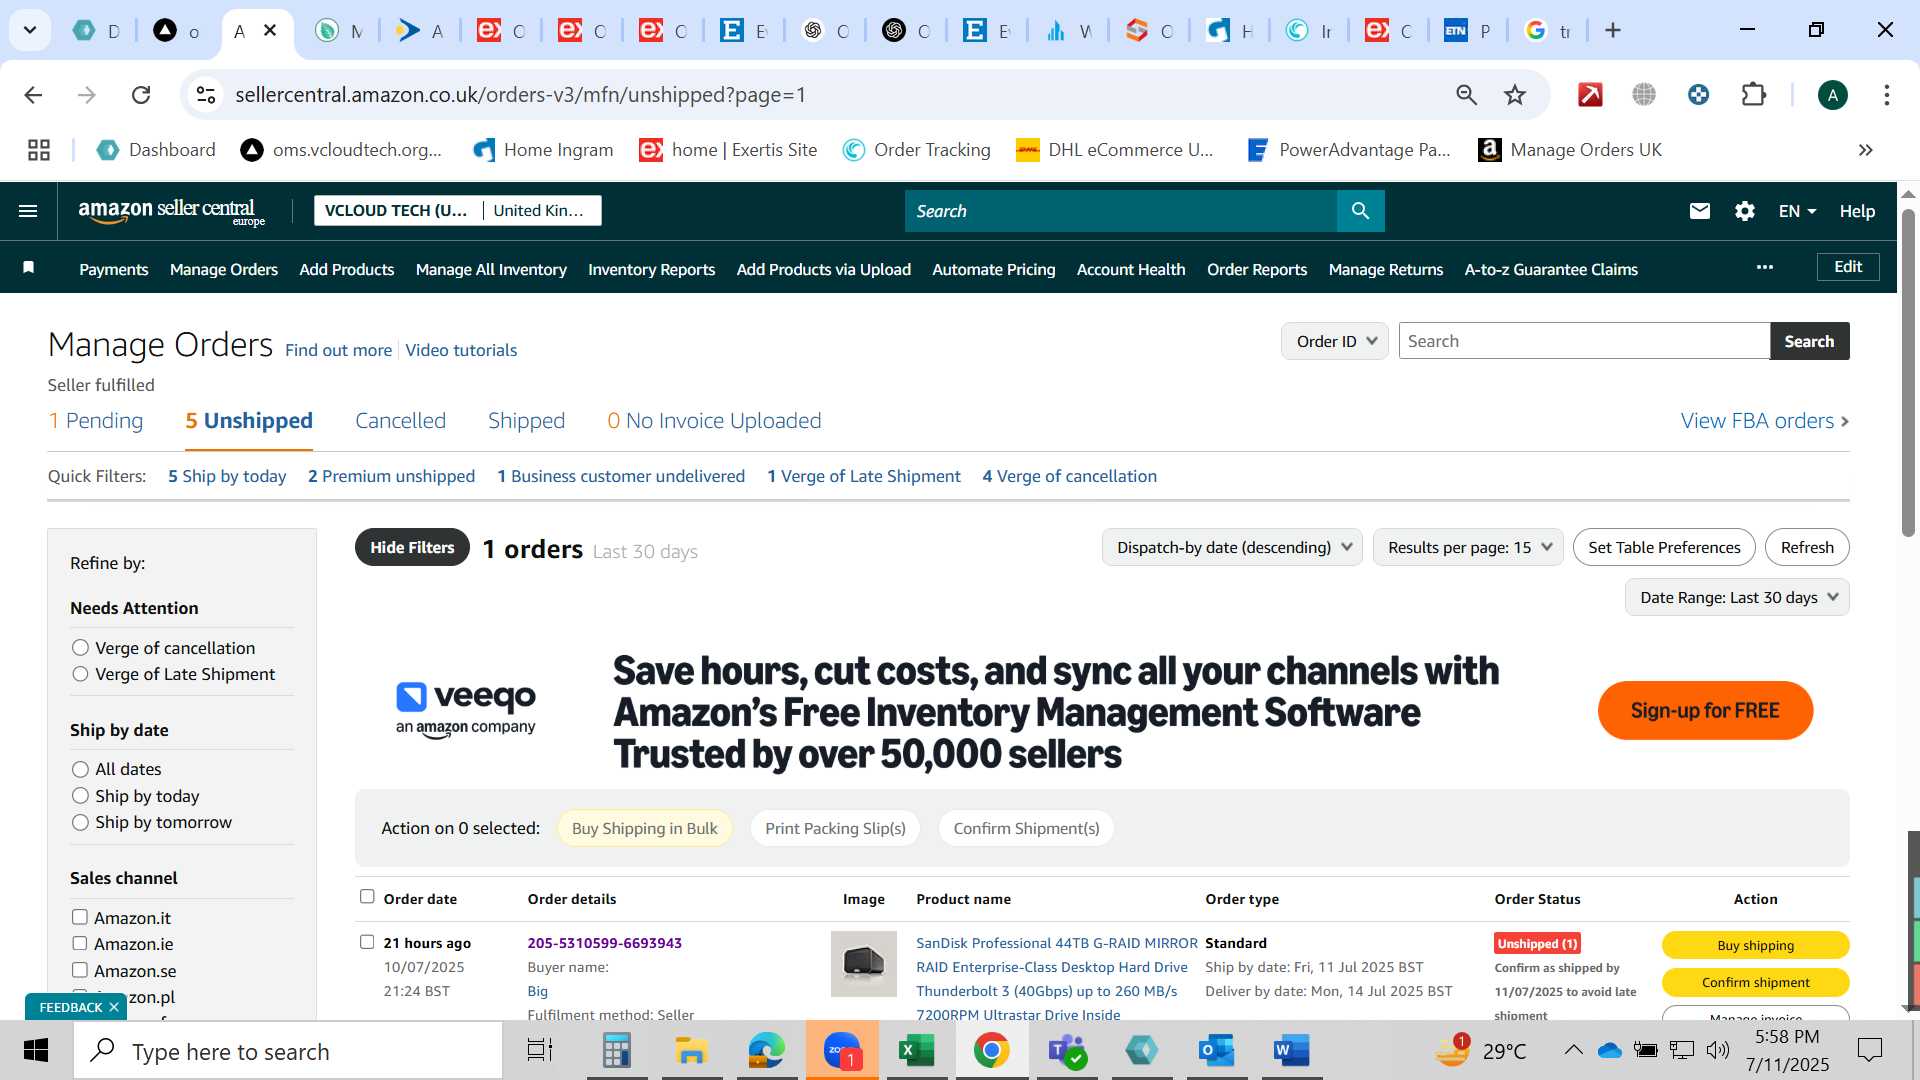Open the No Invoice Uploaded tab

coord(714,421)
